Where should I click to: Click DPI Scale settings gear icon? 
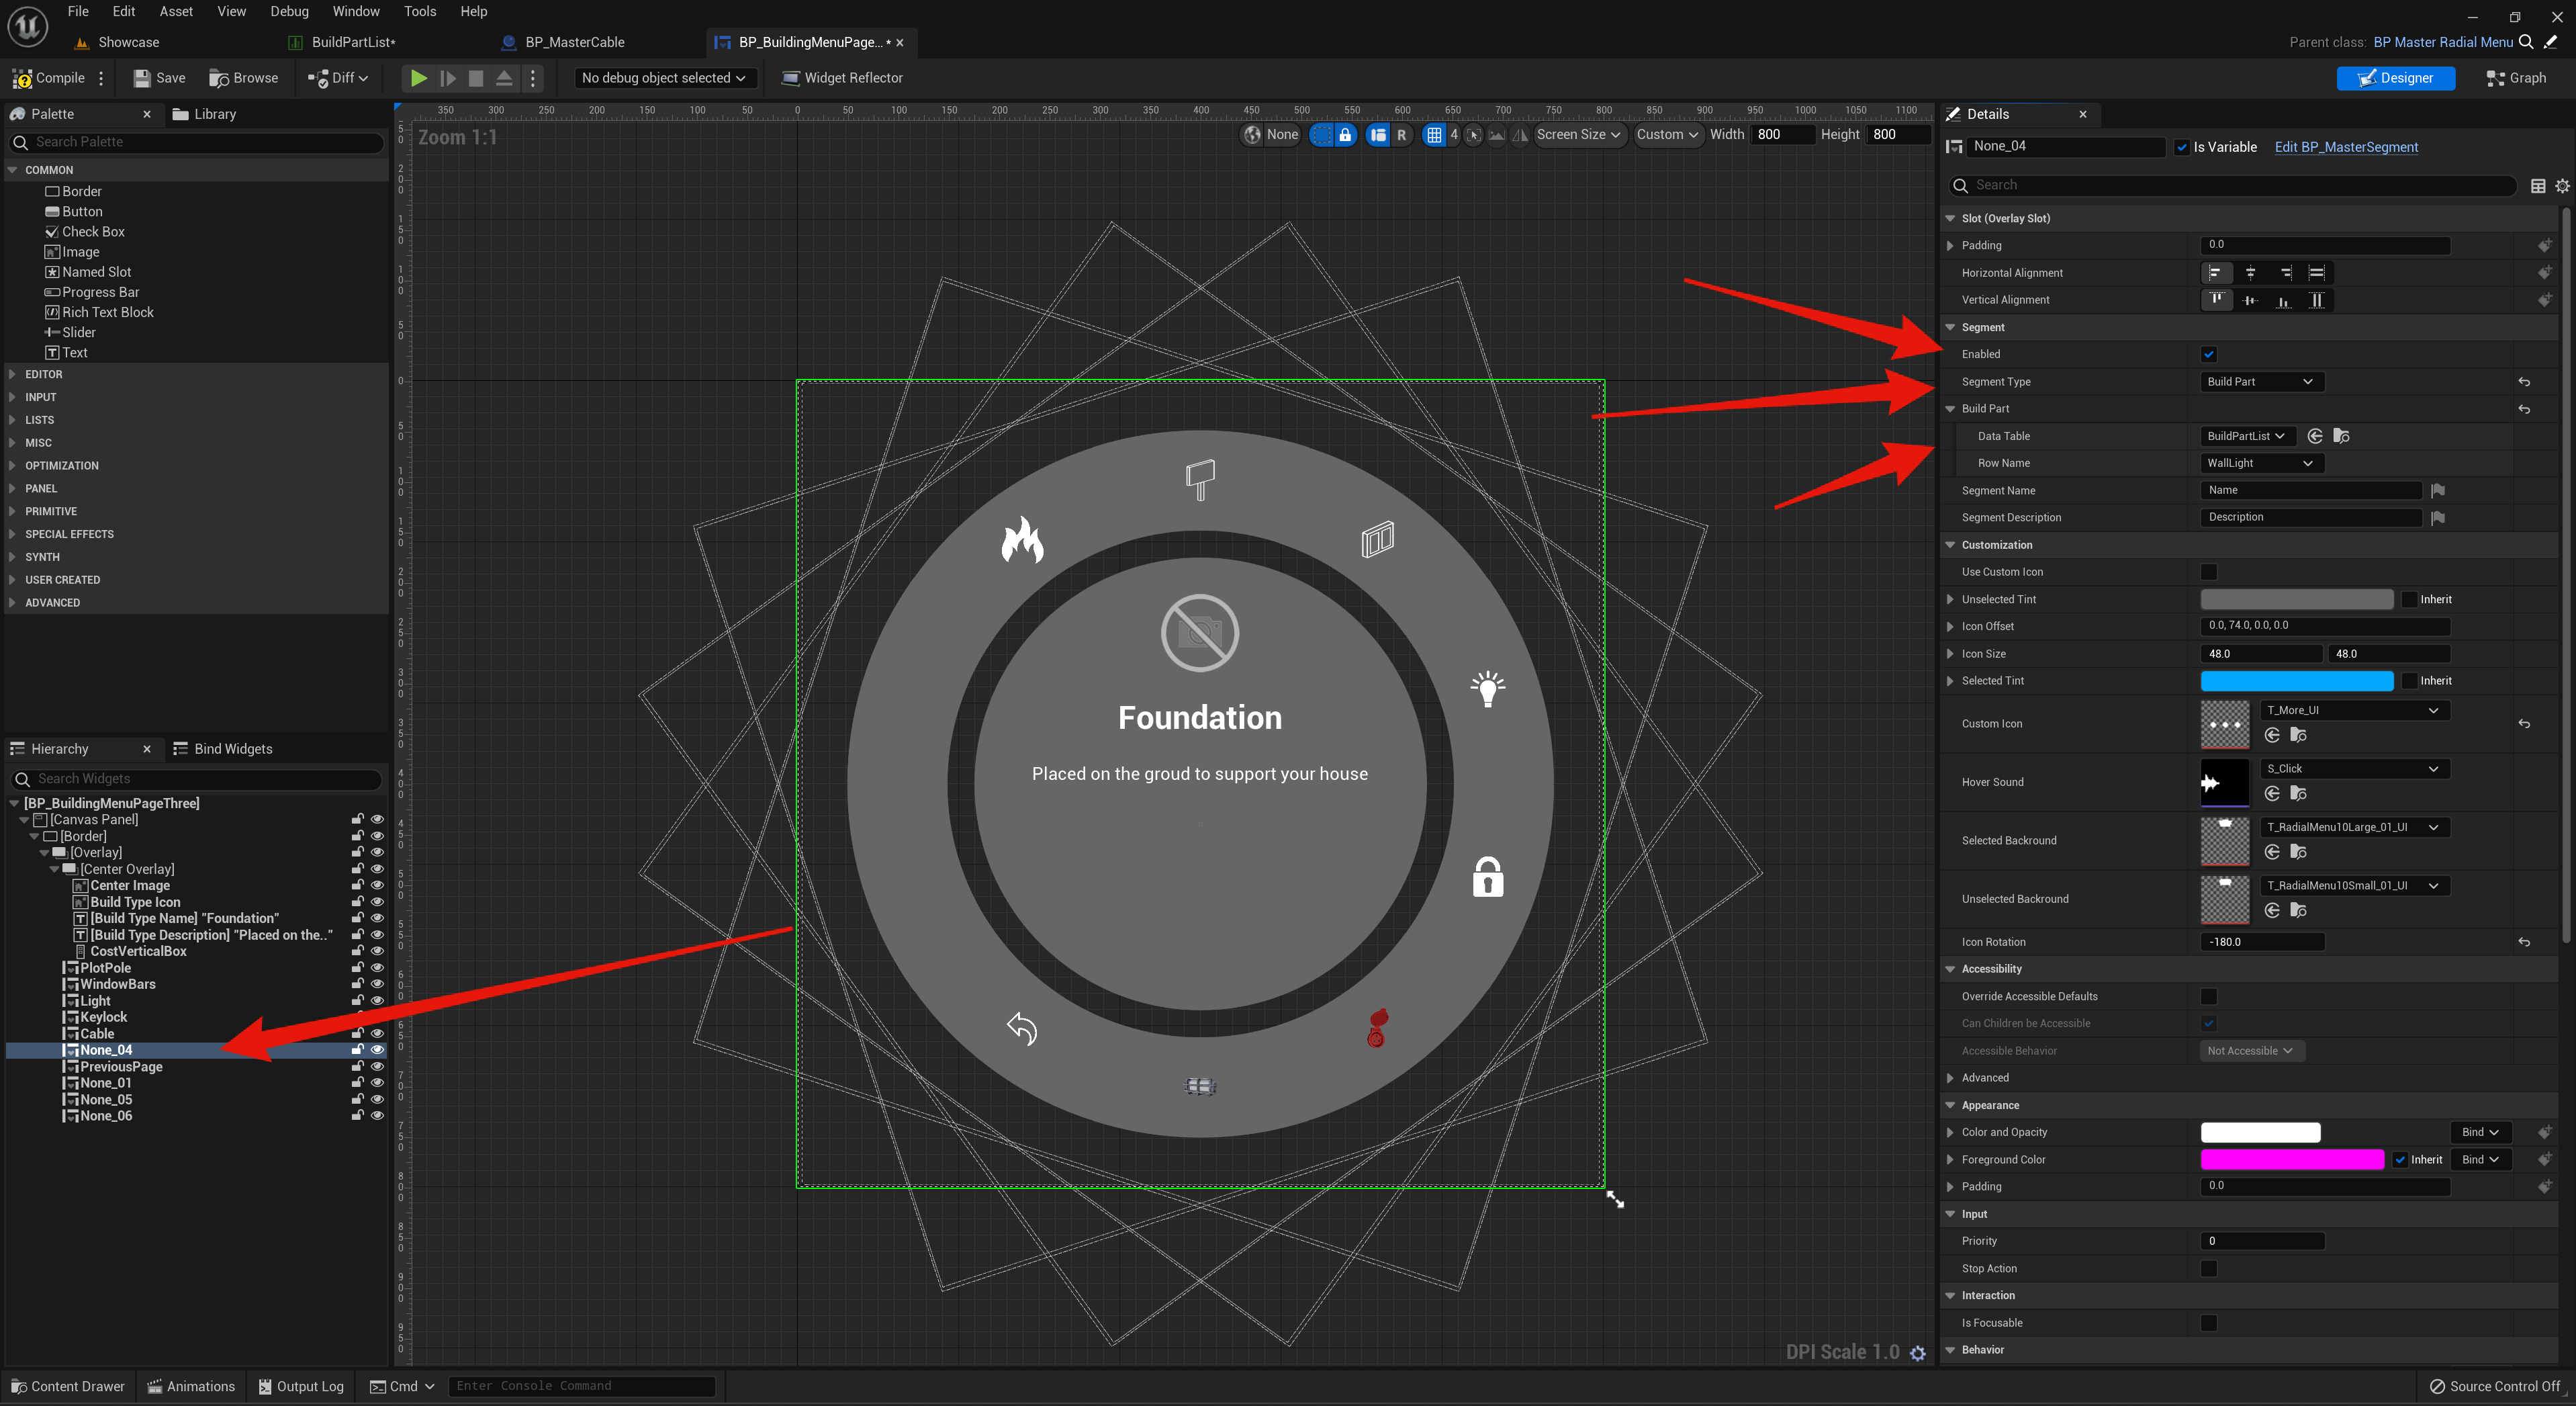point(1917,1353)
